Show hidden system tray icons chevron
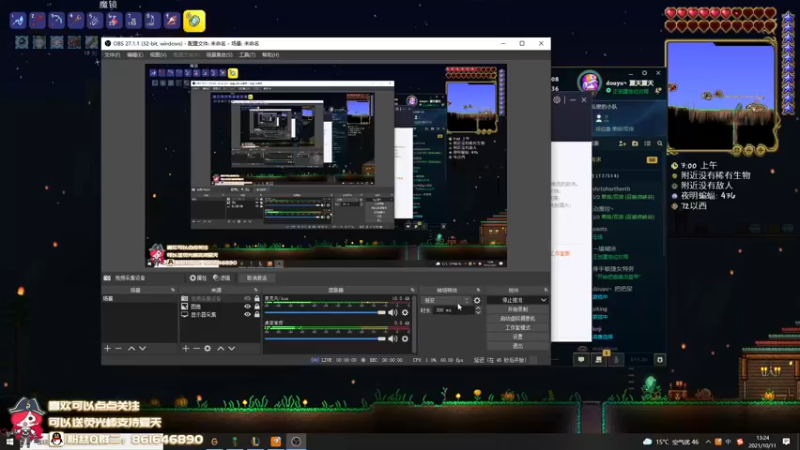 click(x=708, y=441)
